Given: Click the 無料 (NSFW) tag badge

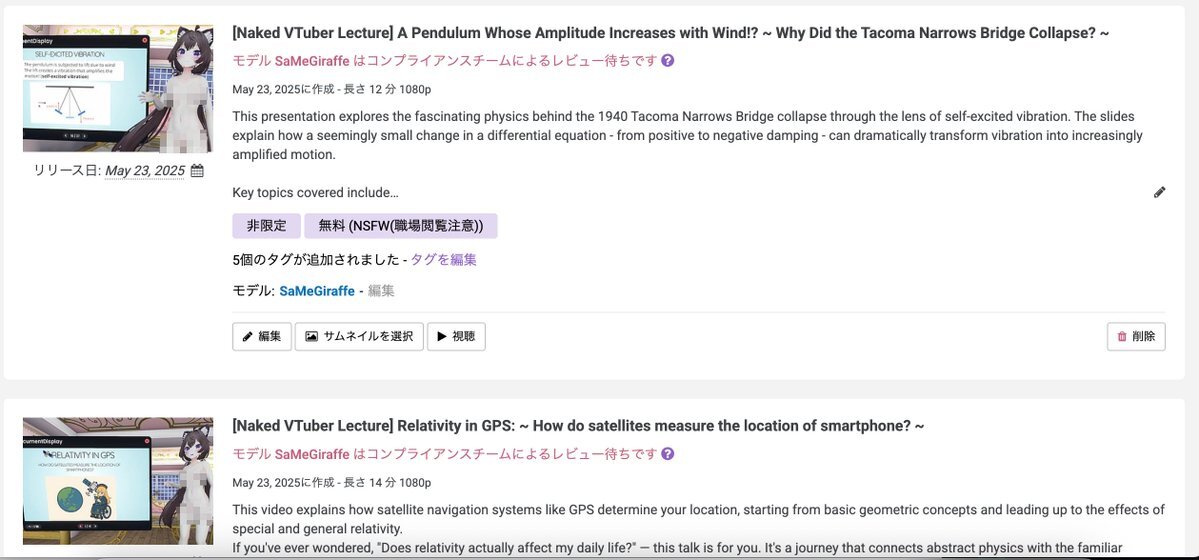Looking at the screenshot, I should click(x=400, y=226).
